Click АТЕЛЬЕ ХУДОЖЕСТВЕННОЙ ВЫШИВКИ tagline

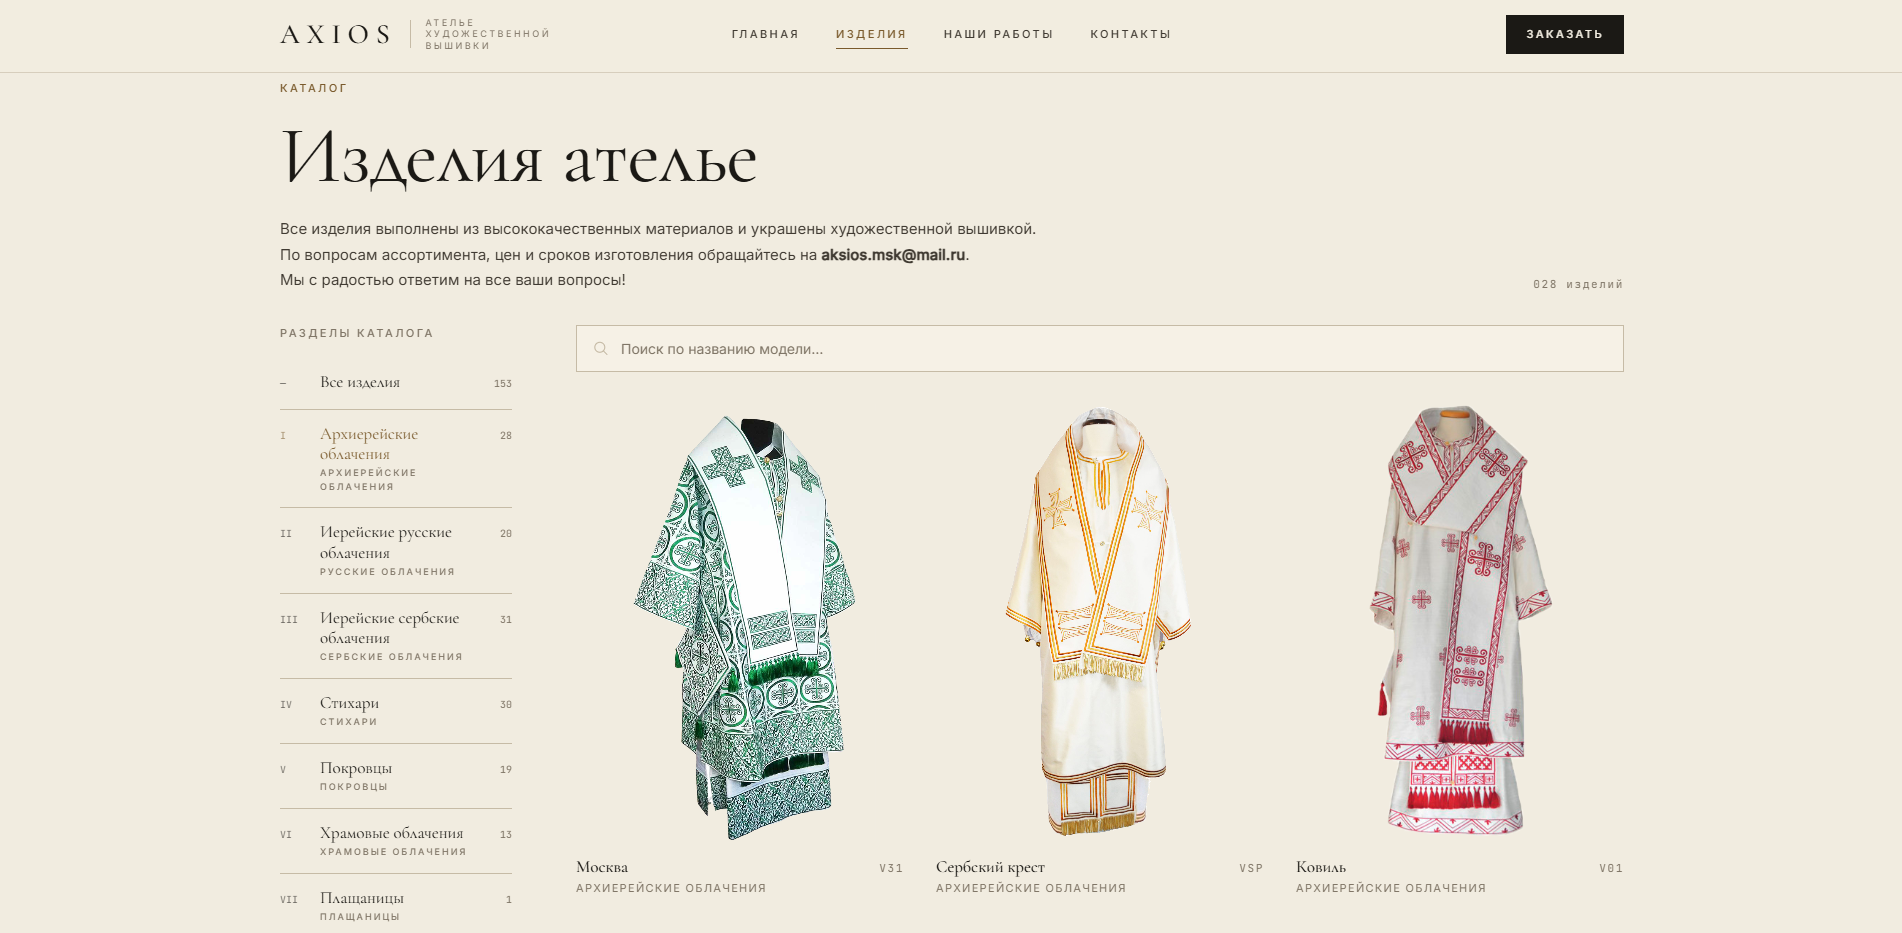click(487, 34)
